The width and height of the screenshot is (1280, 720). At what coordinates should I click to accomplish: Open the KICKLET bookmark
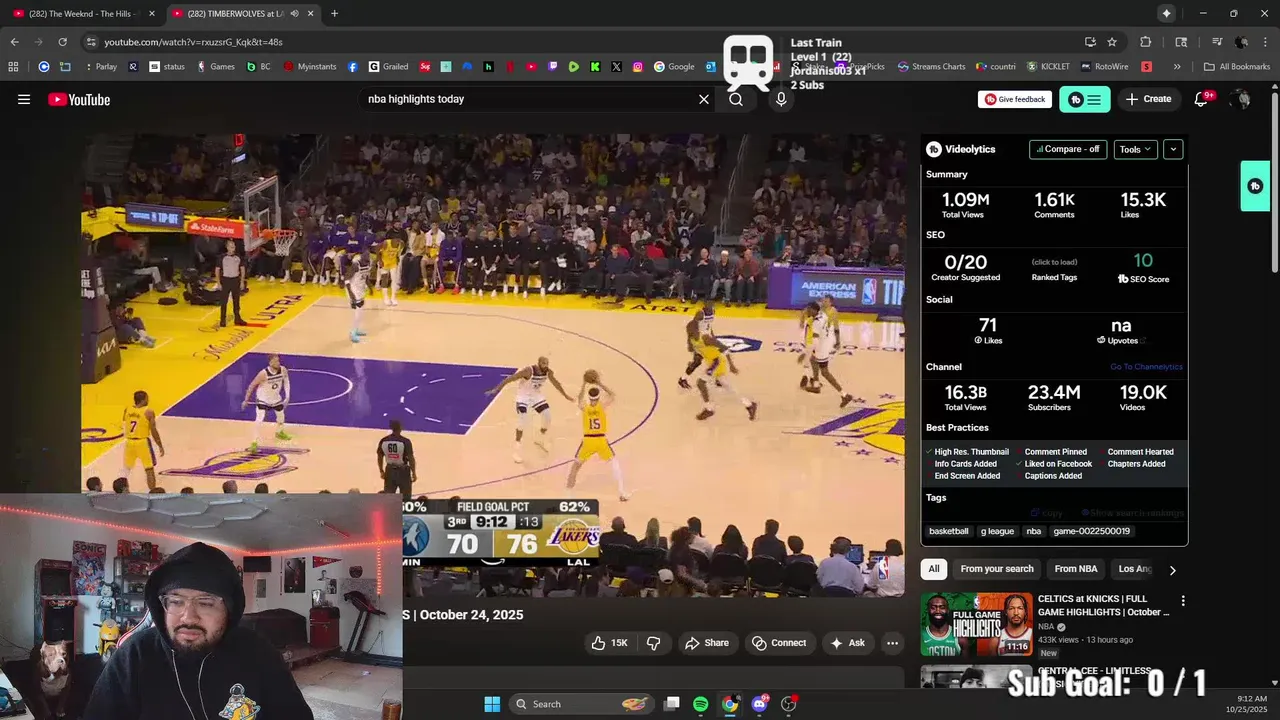(1048, 67)
